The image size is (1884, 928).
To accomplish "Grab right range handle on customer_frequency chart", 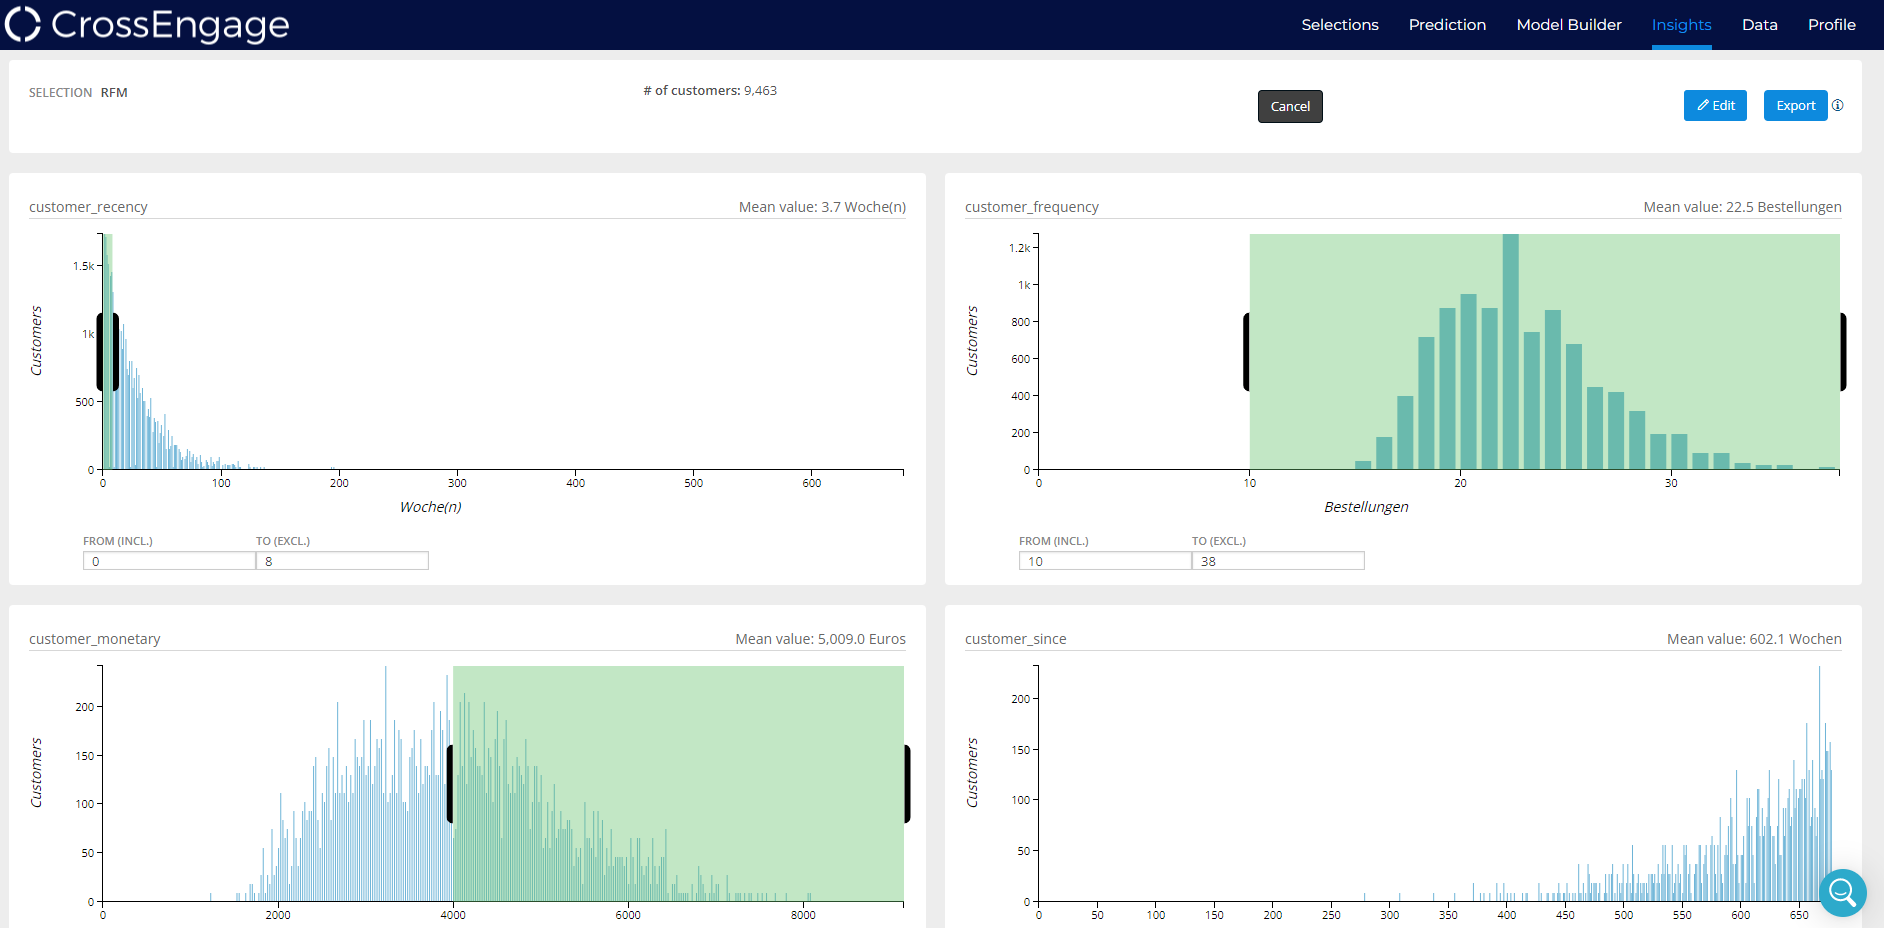I will pyautogui.click(x=1842, y=352).
